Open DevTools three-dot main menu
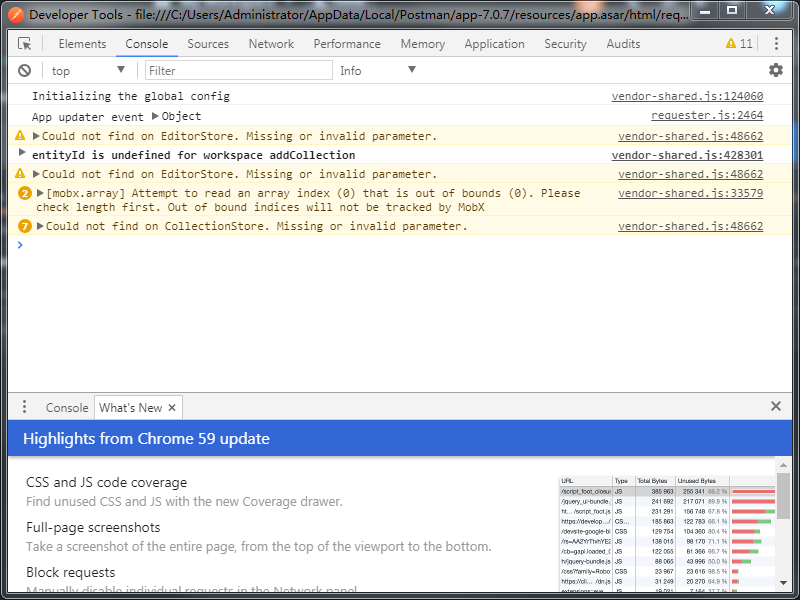The image size is (800, 600). tap(776, 44)
